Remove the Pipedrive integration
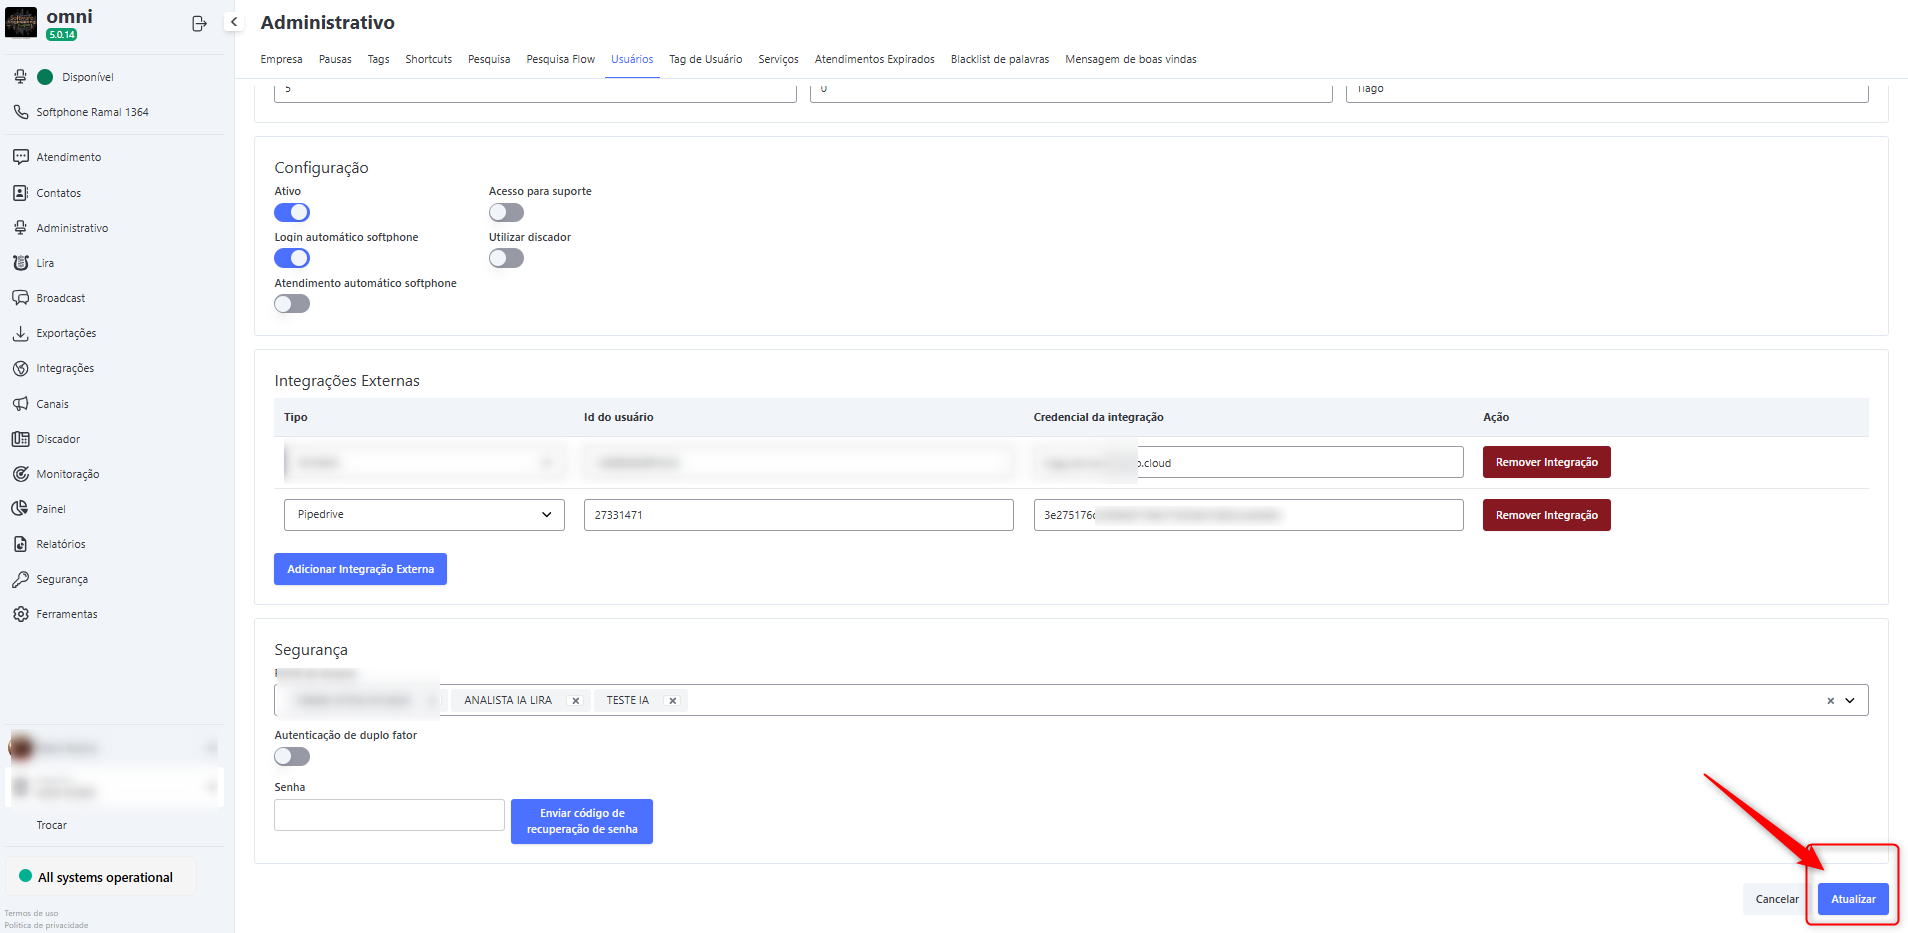 point(1546,515)
